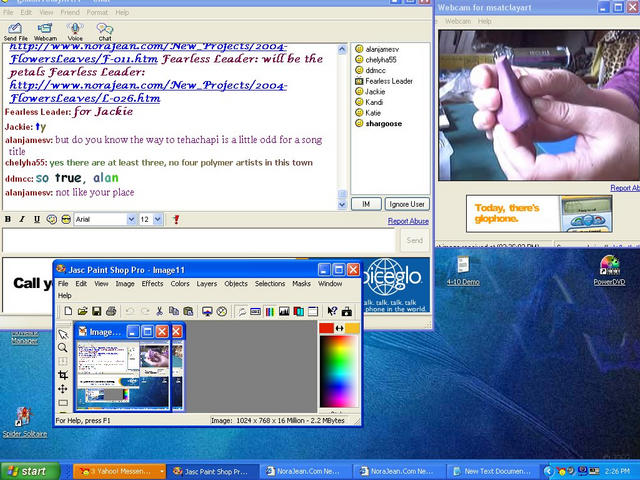The width and height of the screenshot is (640, 480).
Task: Select the rectangular Selection tool
Action: click(63, 403)
